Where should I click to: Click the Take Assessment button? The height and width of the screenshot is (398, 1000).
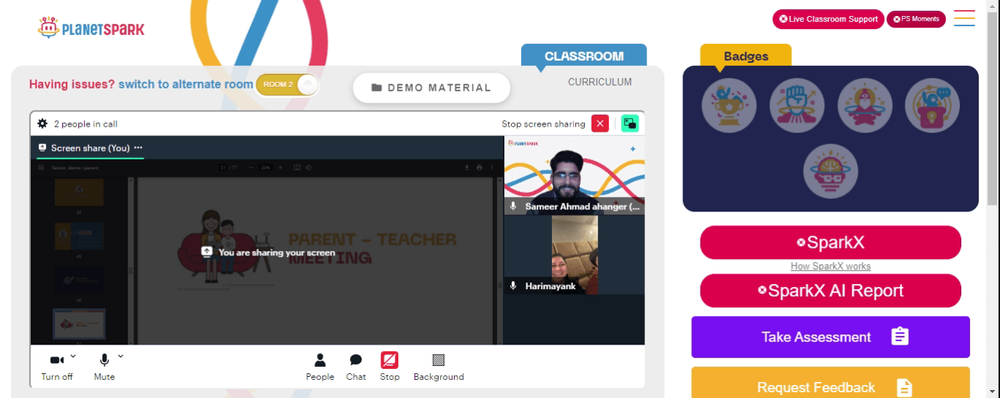click(830, 337)
